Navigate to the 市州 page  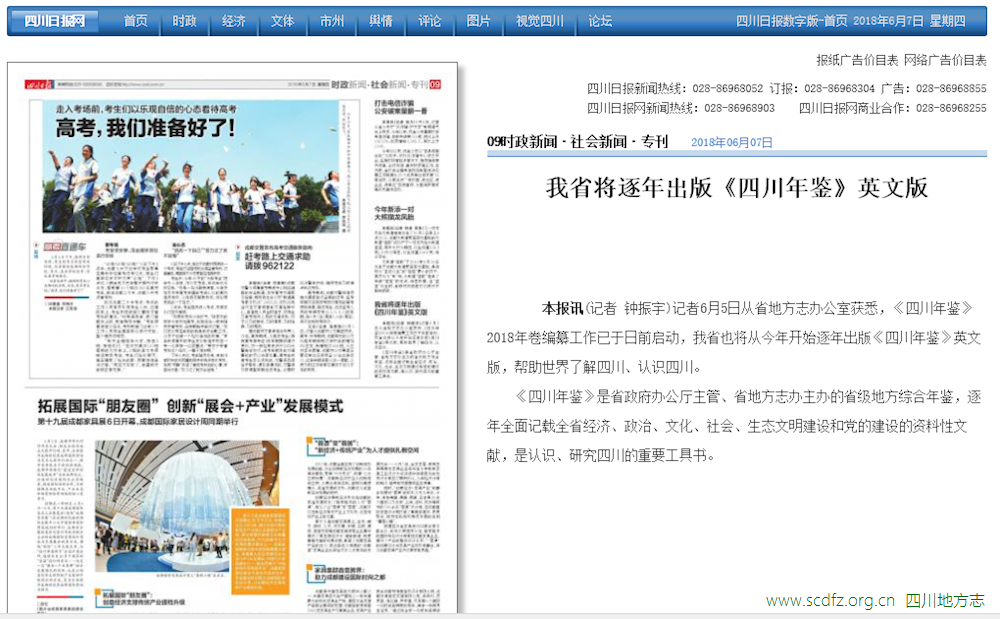332,21
